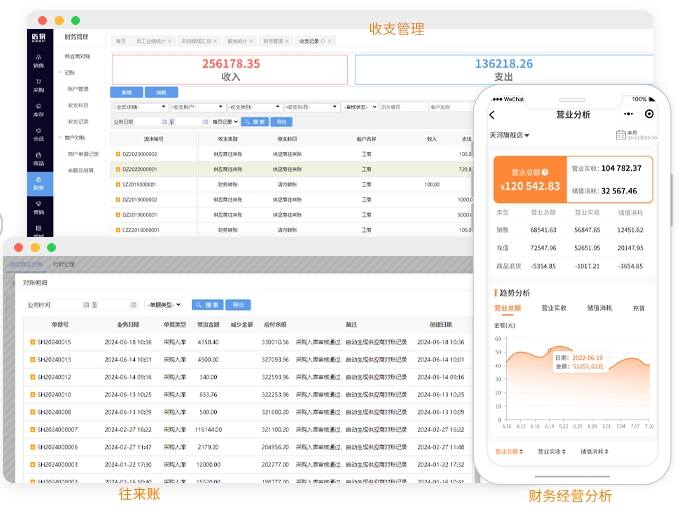Open the 会员 module in the dark sidebar
Viewport: 683px width, 512px height.
pyautogui.click(x=39, y=135)
